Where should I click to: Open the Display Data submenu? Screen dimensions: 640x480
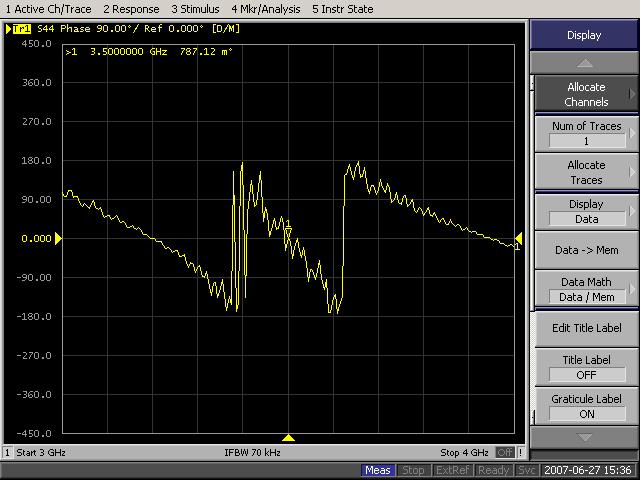(x=586, y=211)
